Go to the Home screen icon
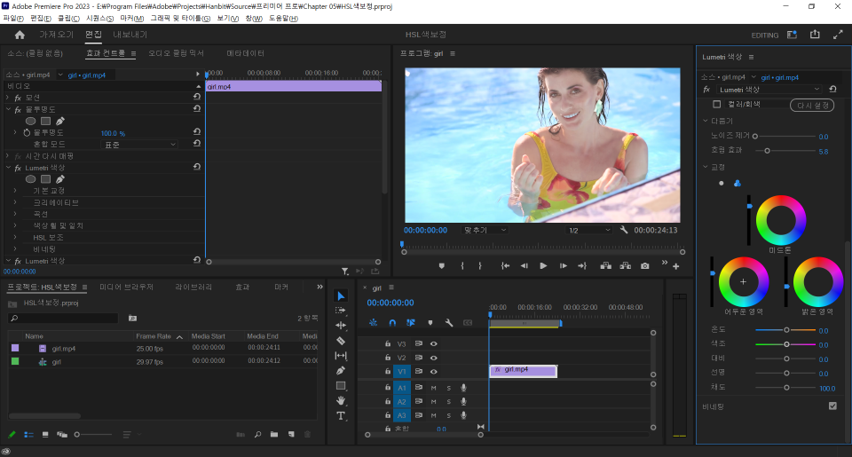 [x=20, y=35]
